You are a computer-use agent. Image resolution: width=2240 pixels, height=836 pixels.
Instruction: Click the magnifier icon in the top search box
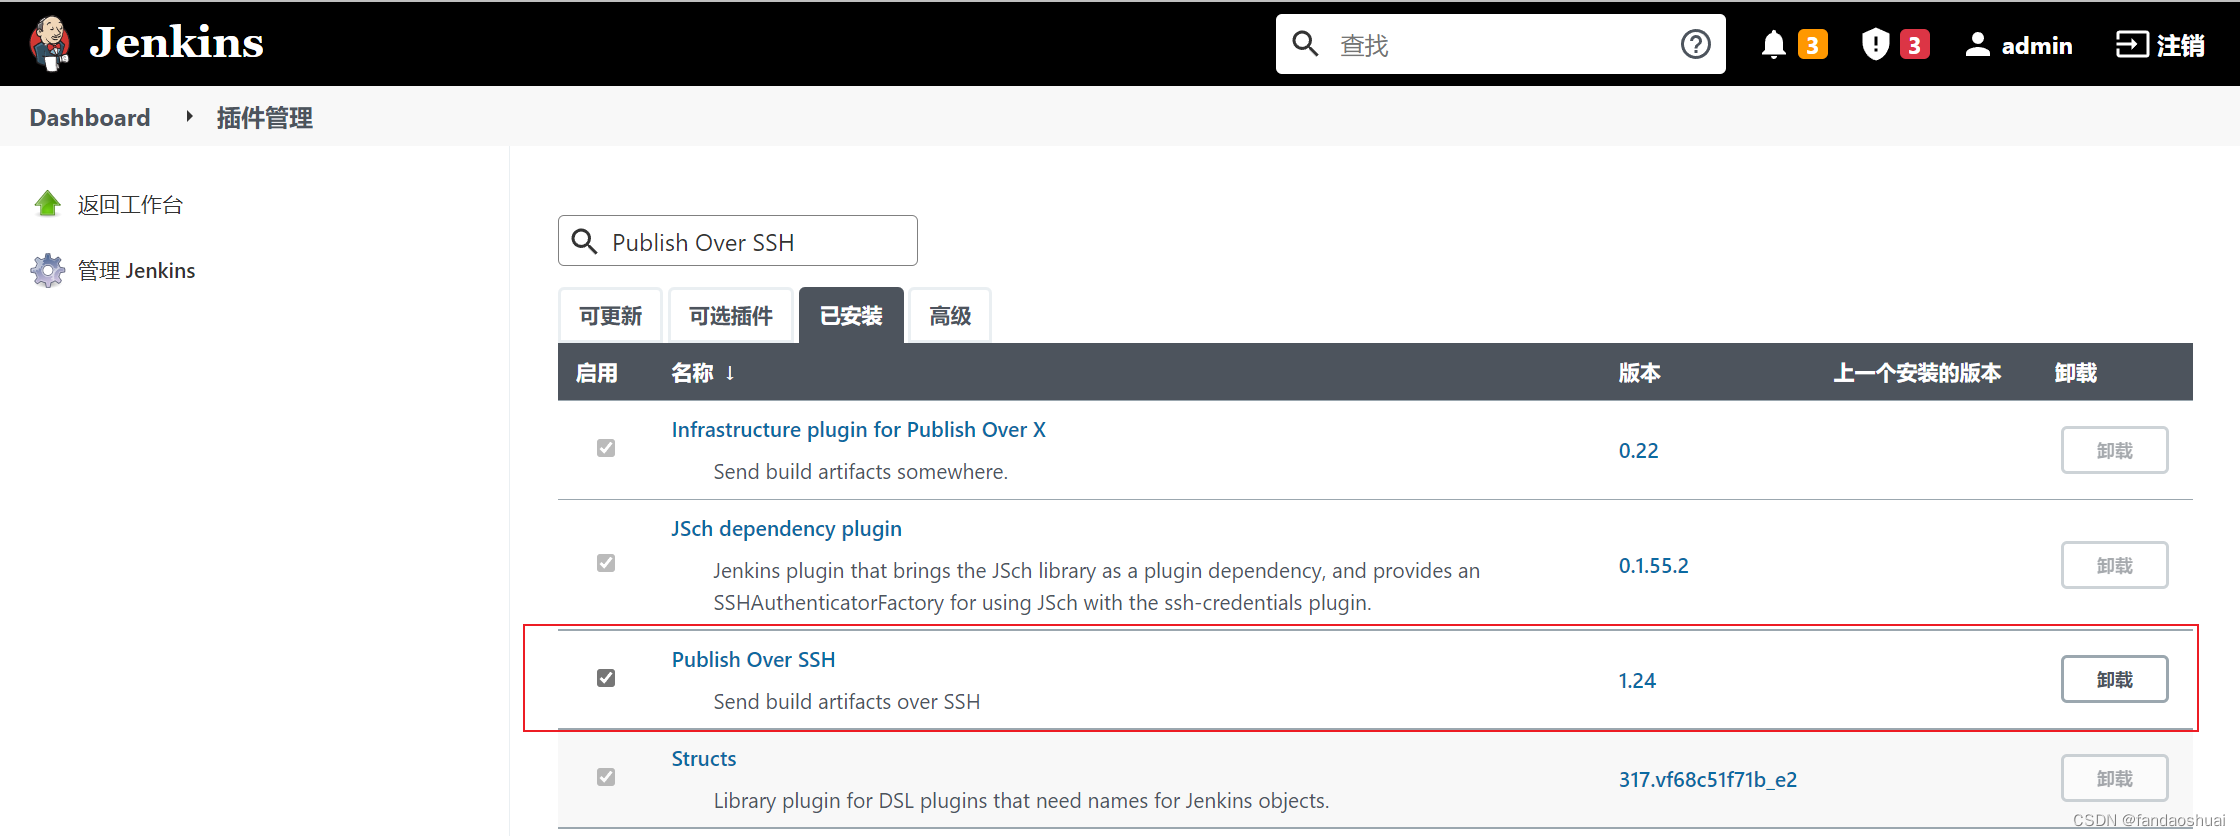pos(1305,44)
